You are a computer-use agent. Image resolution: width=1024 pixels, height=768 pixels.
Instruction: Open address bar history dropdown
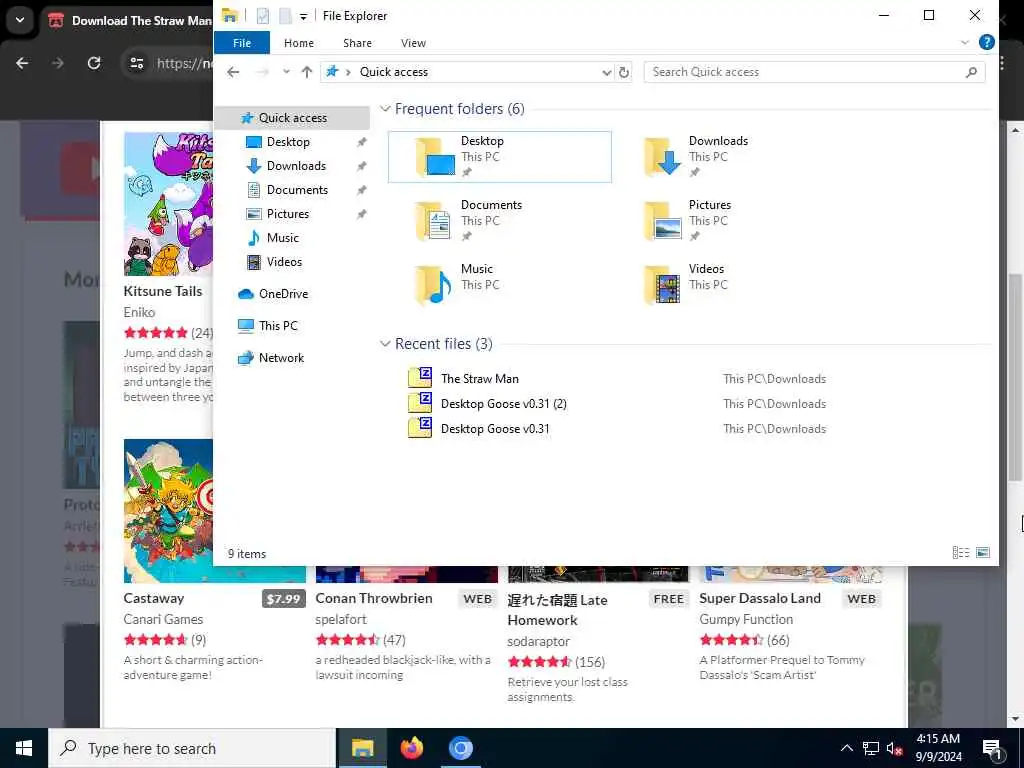(606, 72)
